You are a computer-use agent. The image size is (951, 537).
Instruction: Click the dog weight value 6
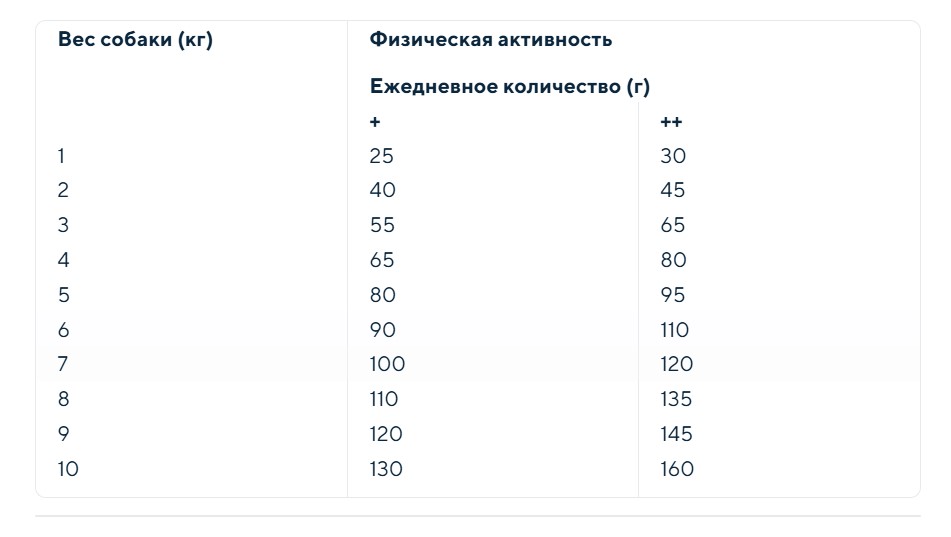pos(64,330)
